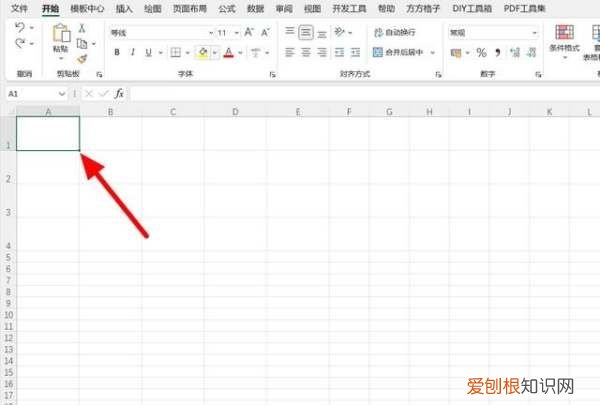Click into the formula bar

365,93
